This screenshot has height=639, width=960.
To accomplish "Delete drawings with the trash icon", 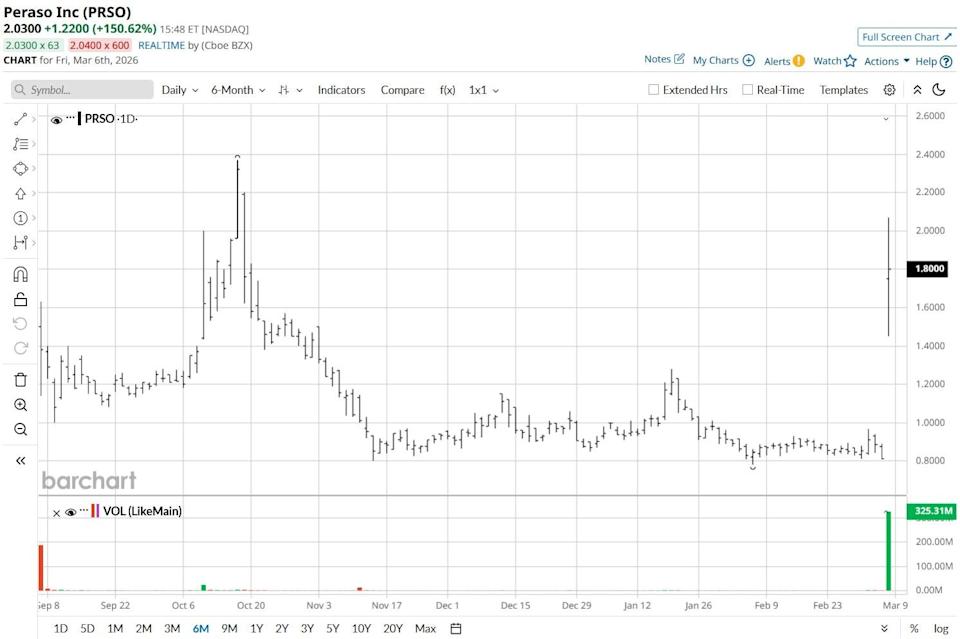I will 20,380.
